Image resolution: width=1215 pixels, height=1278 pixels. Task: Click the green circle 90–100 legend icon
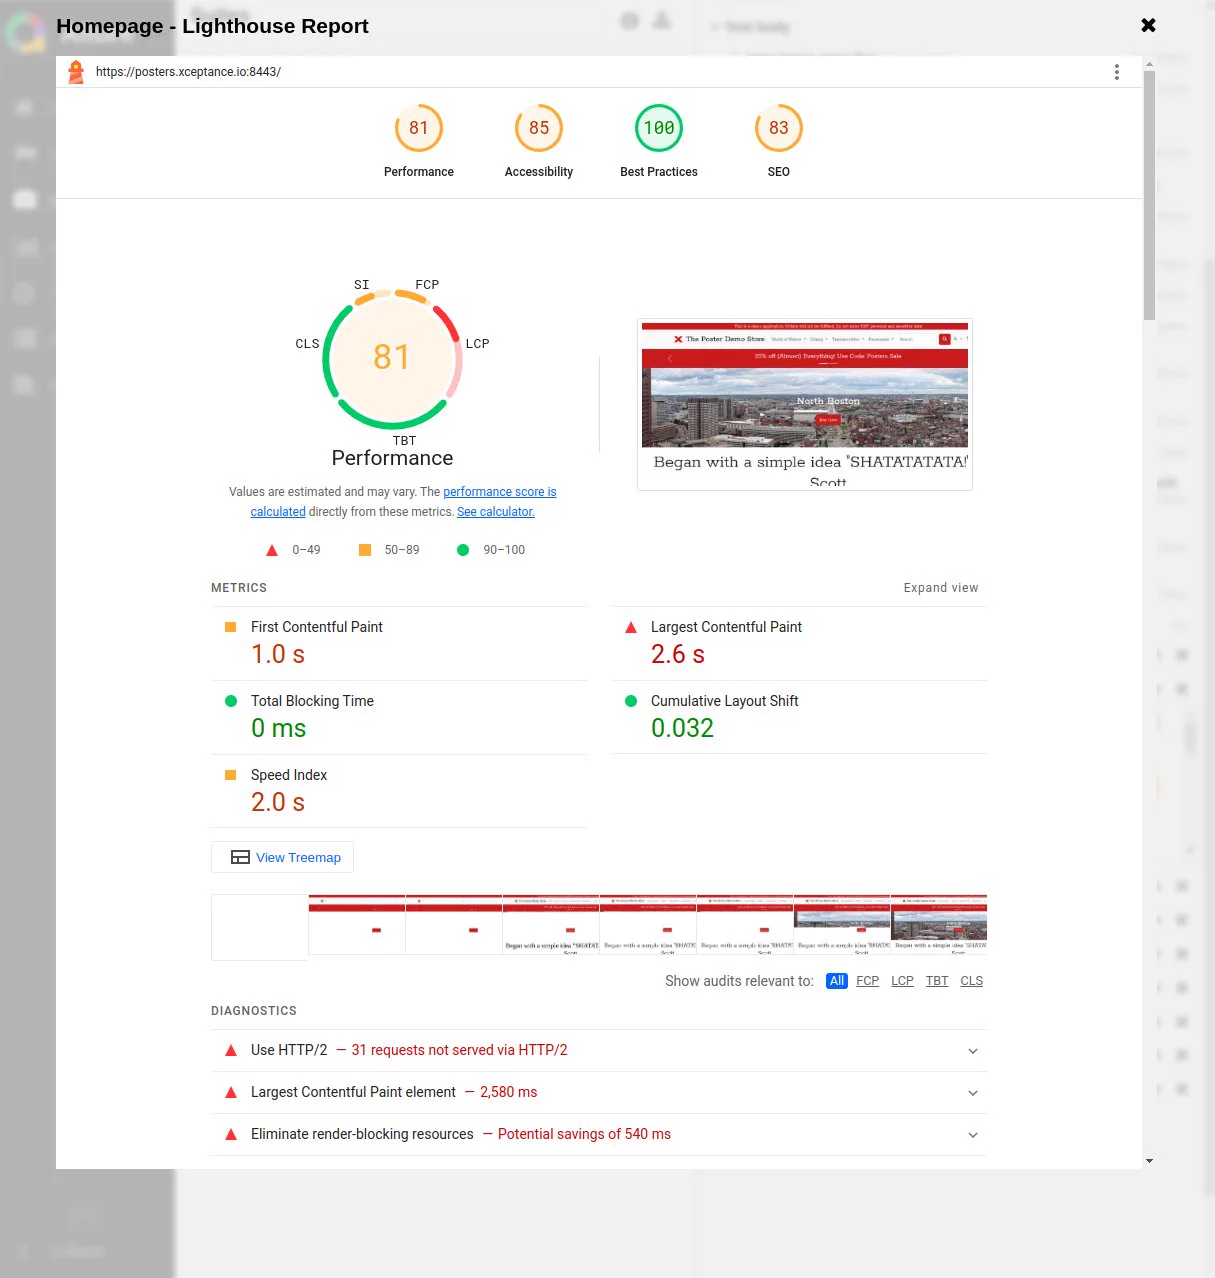(463, 550)
